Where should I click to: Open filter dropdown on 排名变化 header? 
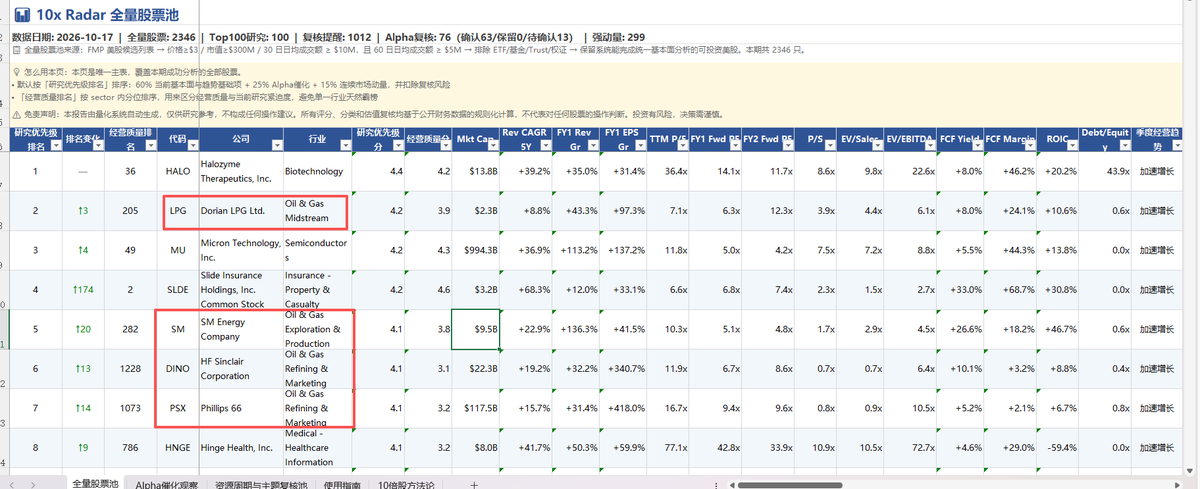(98, 145)
